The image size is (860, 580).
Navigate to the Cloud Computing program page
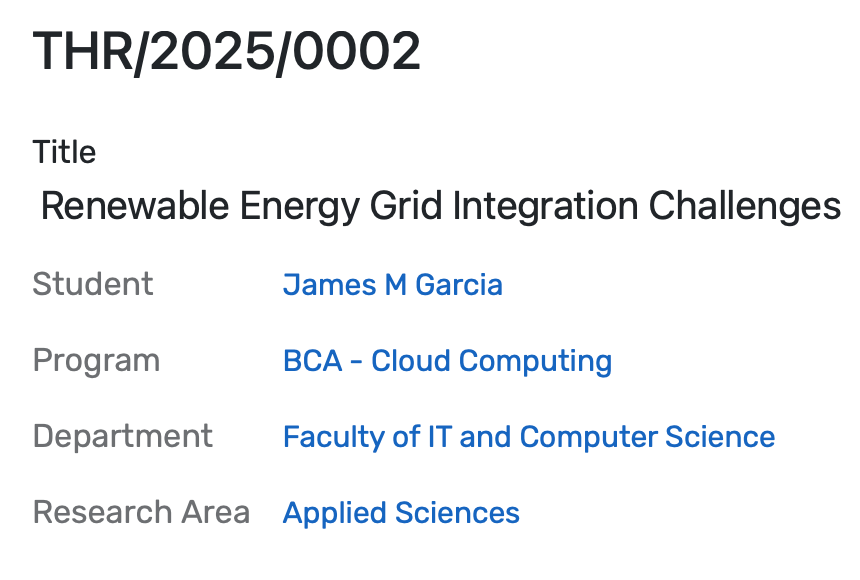pos(447,361)
